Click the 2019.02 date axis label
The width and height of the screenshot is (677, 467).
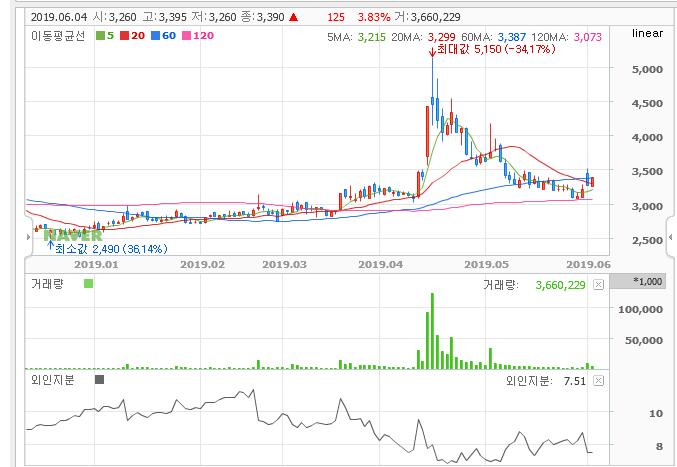point(202,265)
